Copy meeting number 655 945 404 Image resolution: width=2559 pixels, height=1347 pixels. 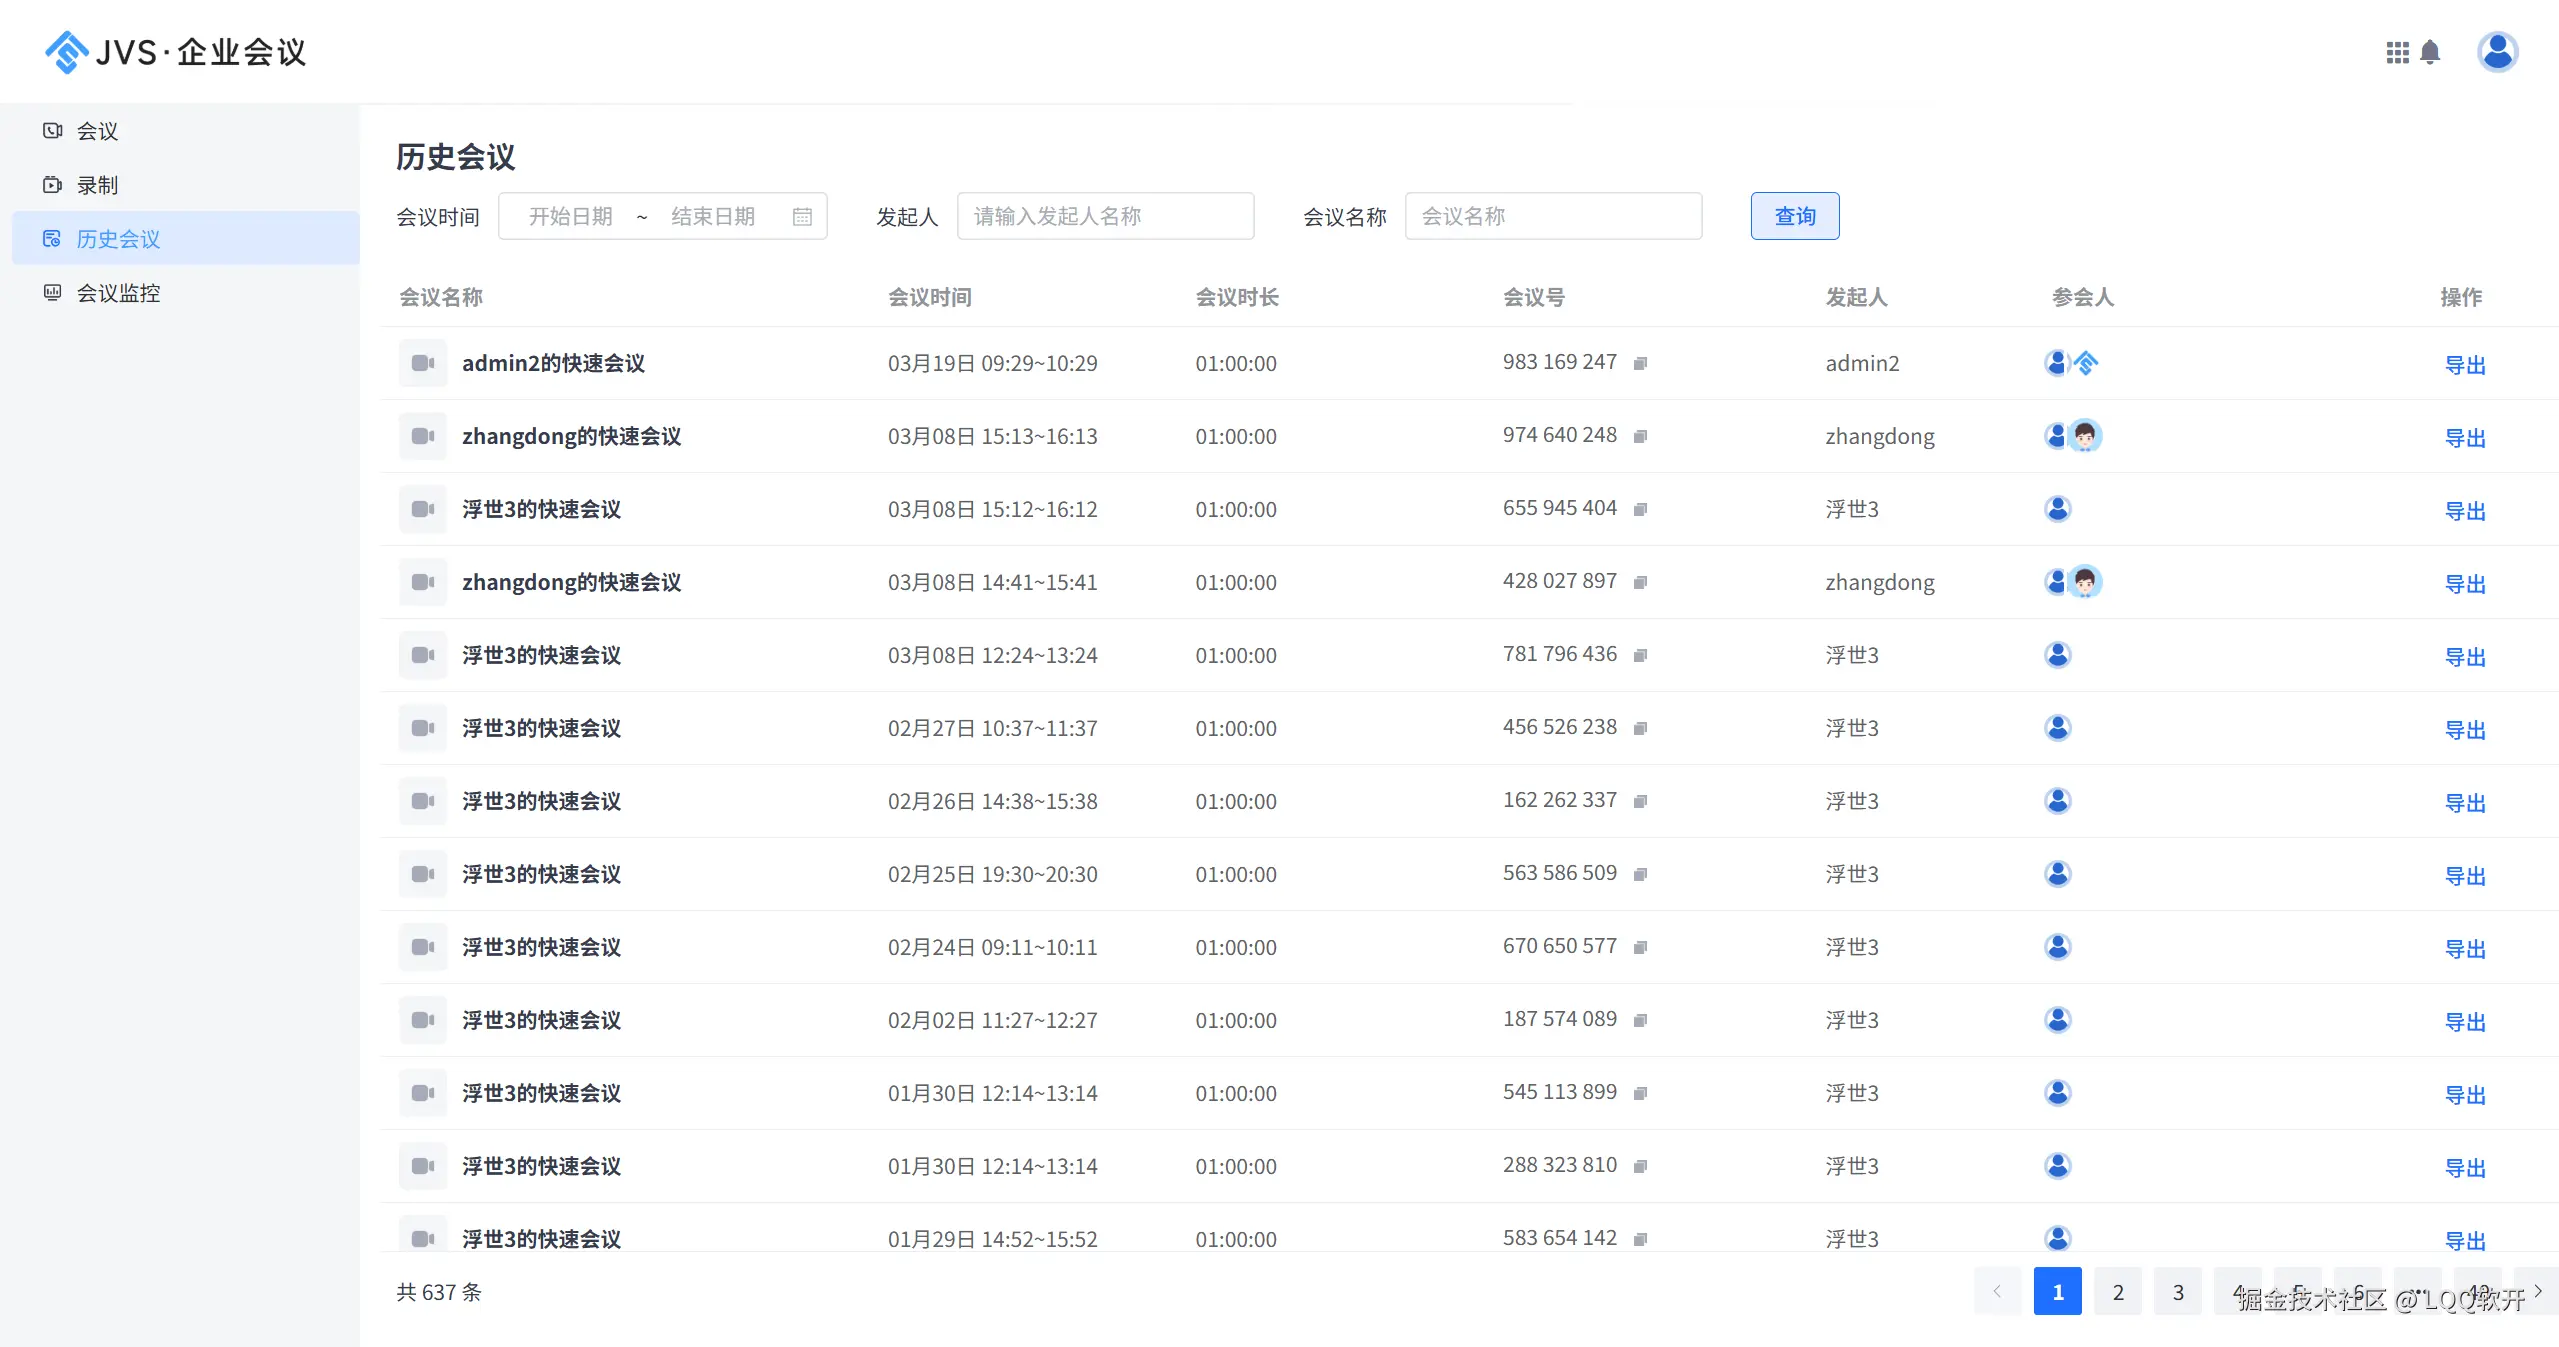coord(1640,509)
